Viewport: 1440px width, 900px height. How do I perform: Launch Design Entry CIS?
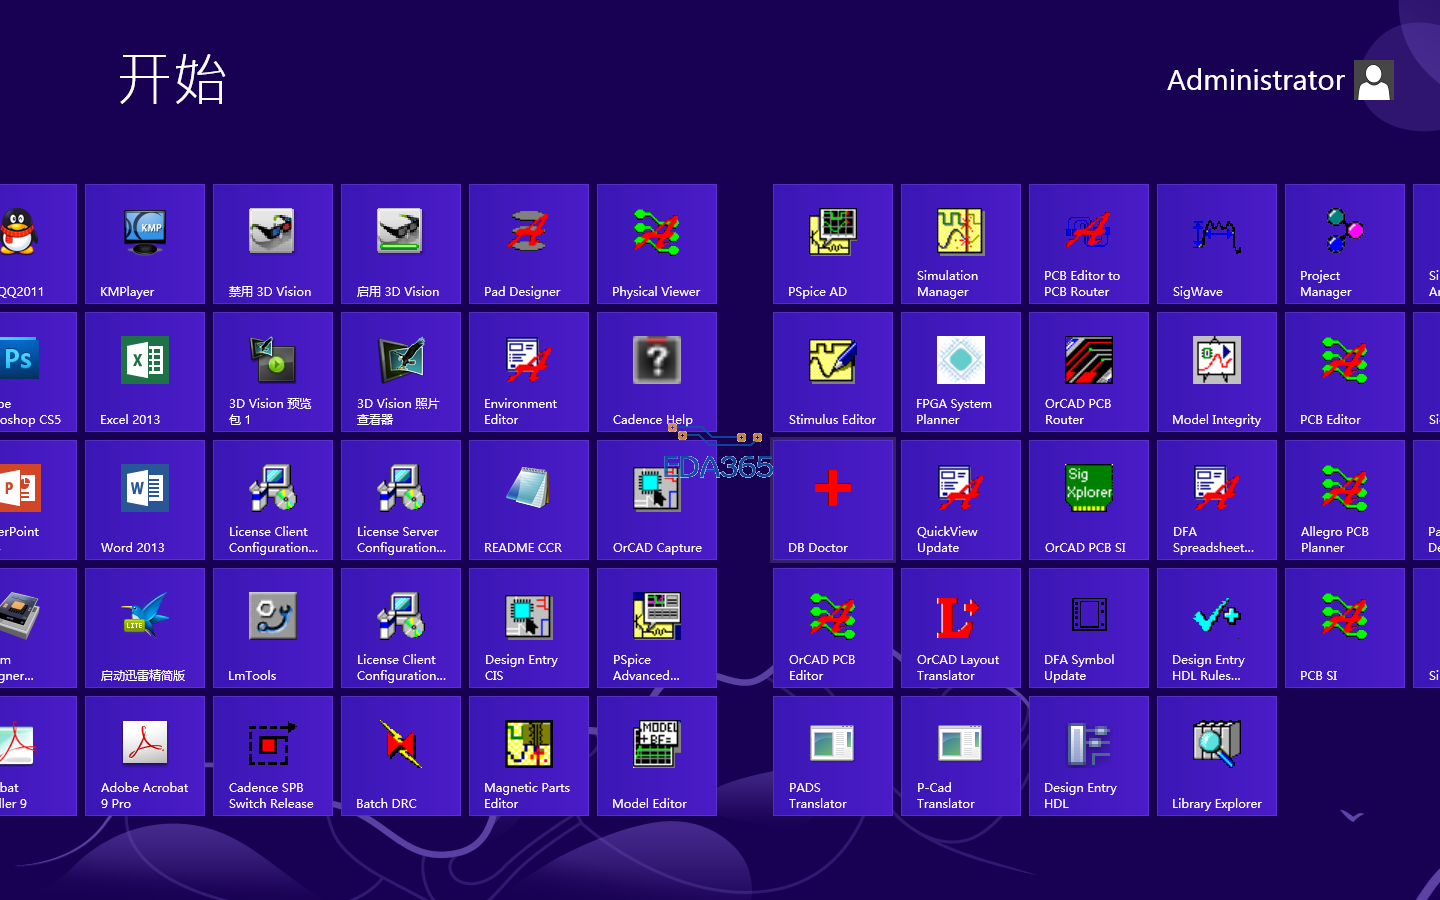(x=529, y=628)
